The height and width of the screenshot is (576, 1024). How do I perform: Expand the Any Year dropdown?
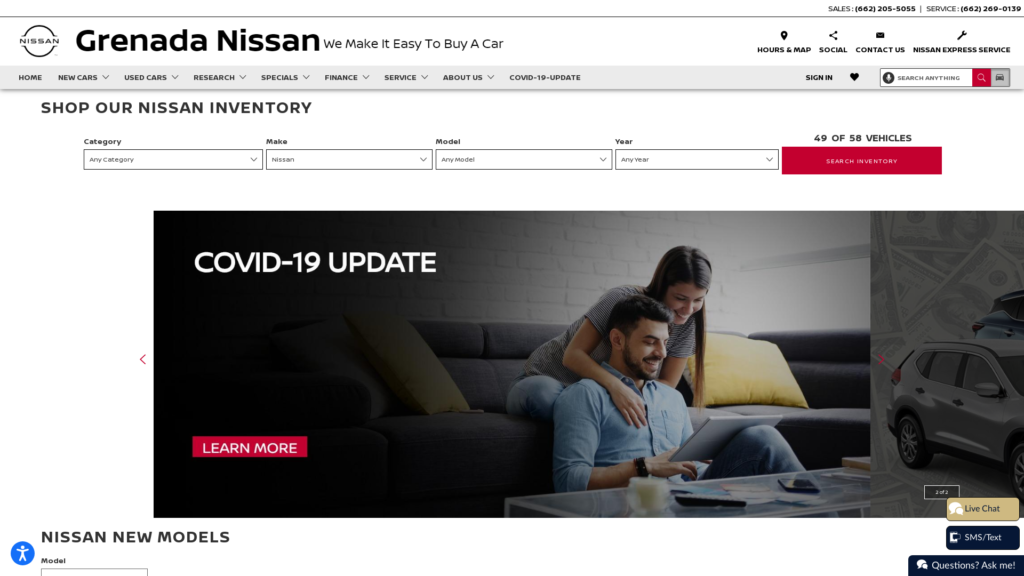pos(696,159)
